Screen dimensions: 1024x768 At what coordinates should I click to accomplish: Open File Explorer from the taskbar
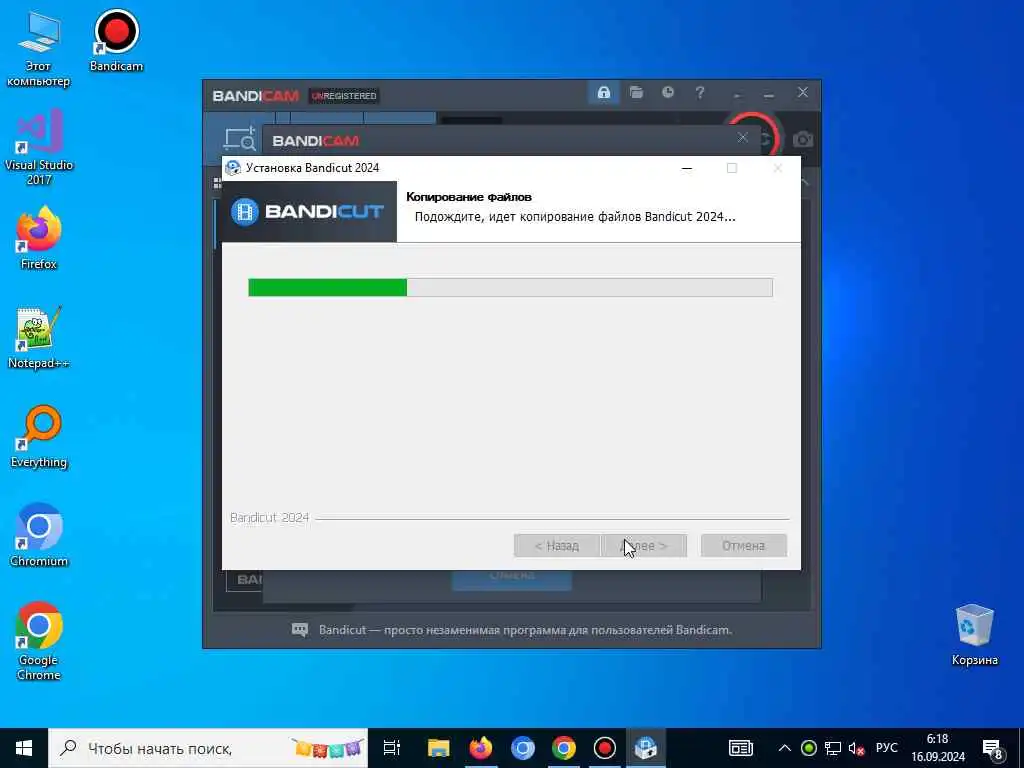pos(438,748)
